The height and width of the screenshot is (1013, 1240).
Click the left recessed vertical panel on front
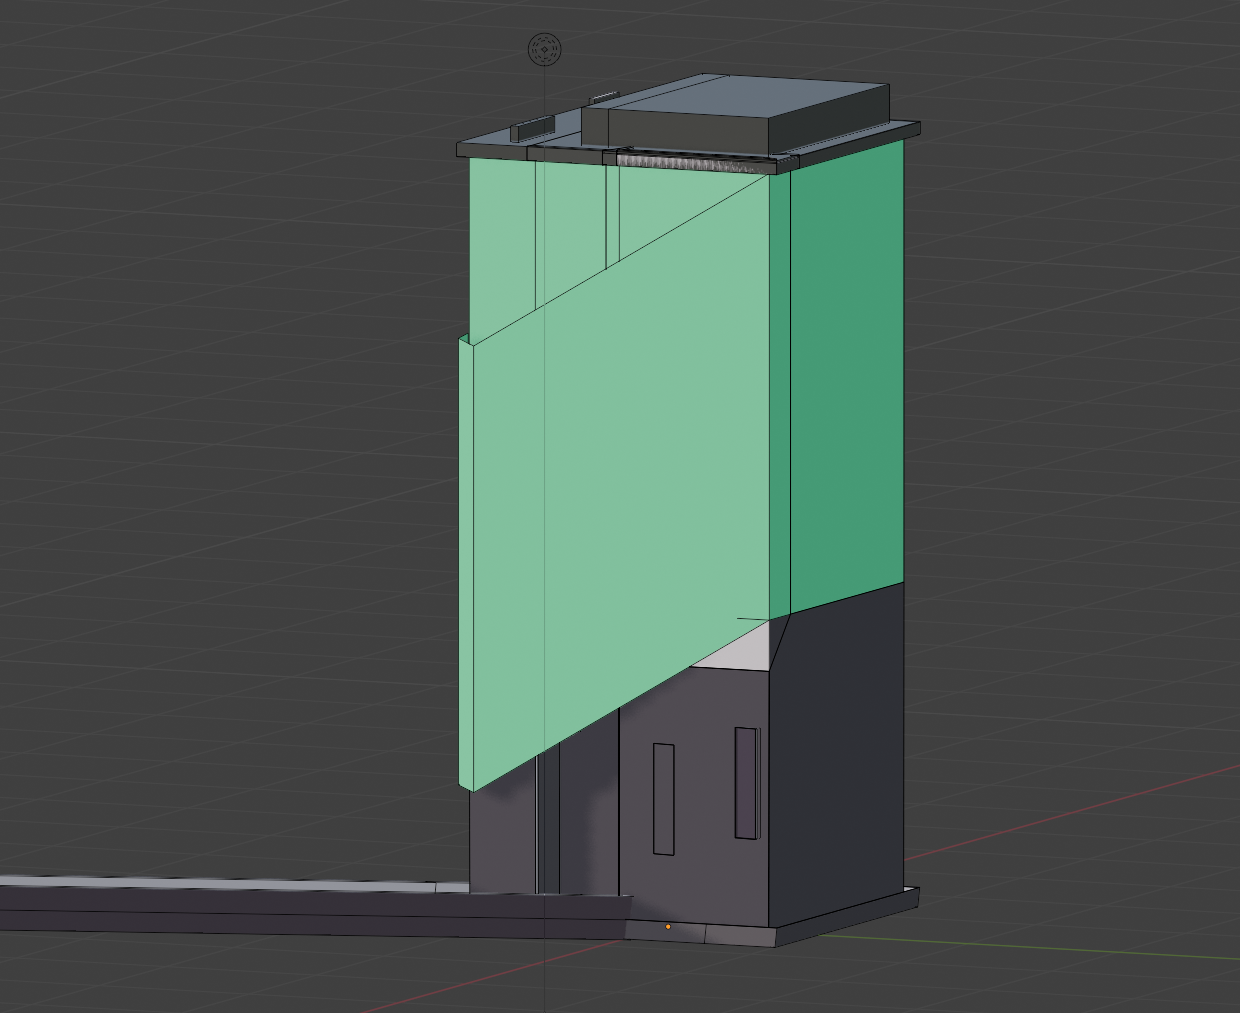[x=663, y=799]
